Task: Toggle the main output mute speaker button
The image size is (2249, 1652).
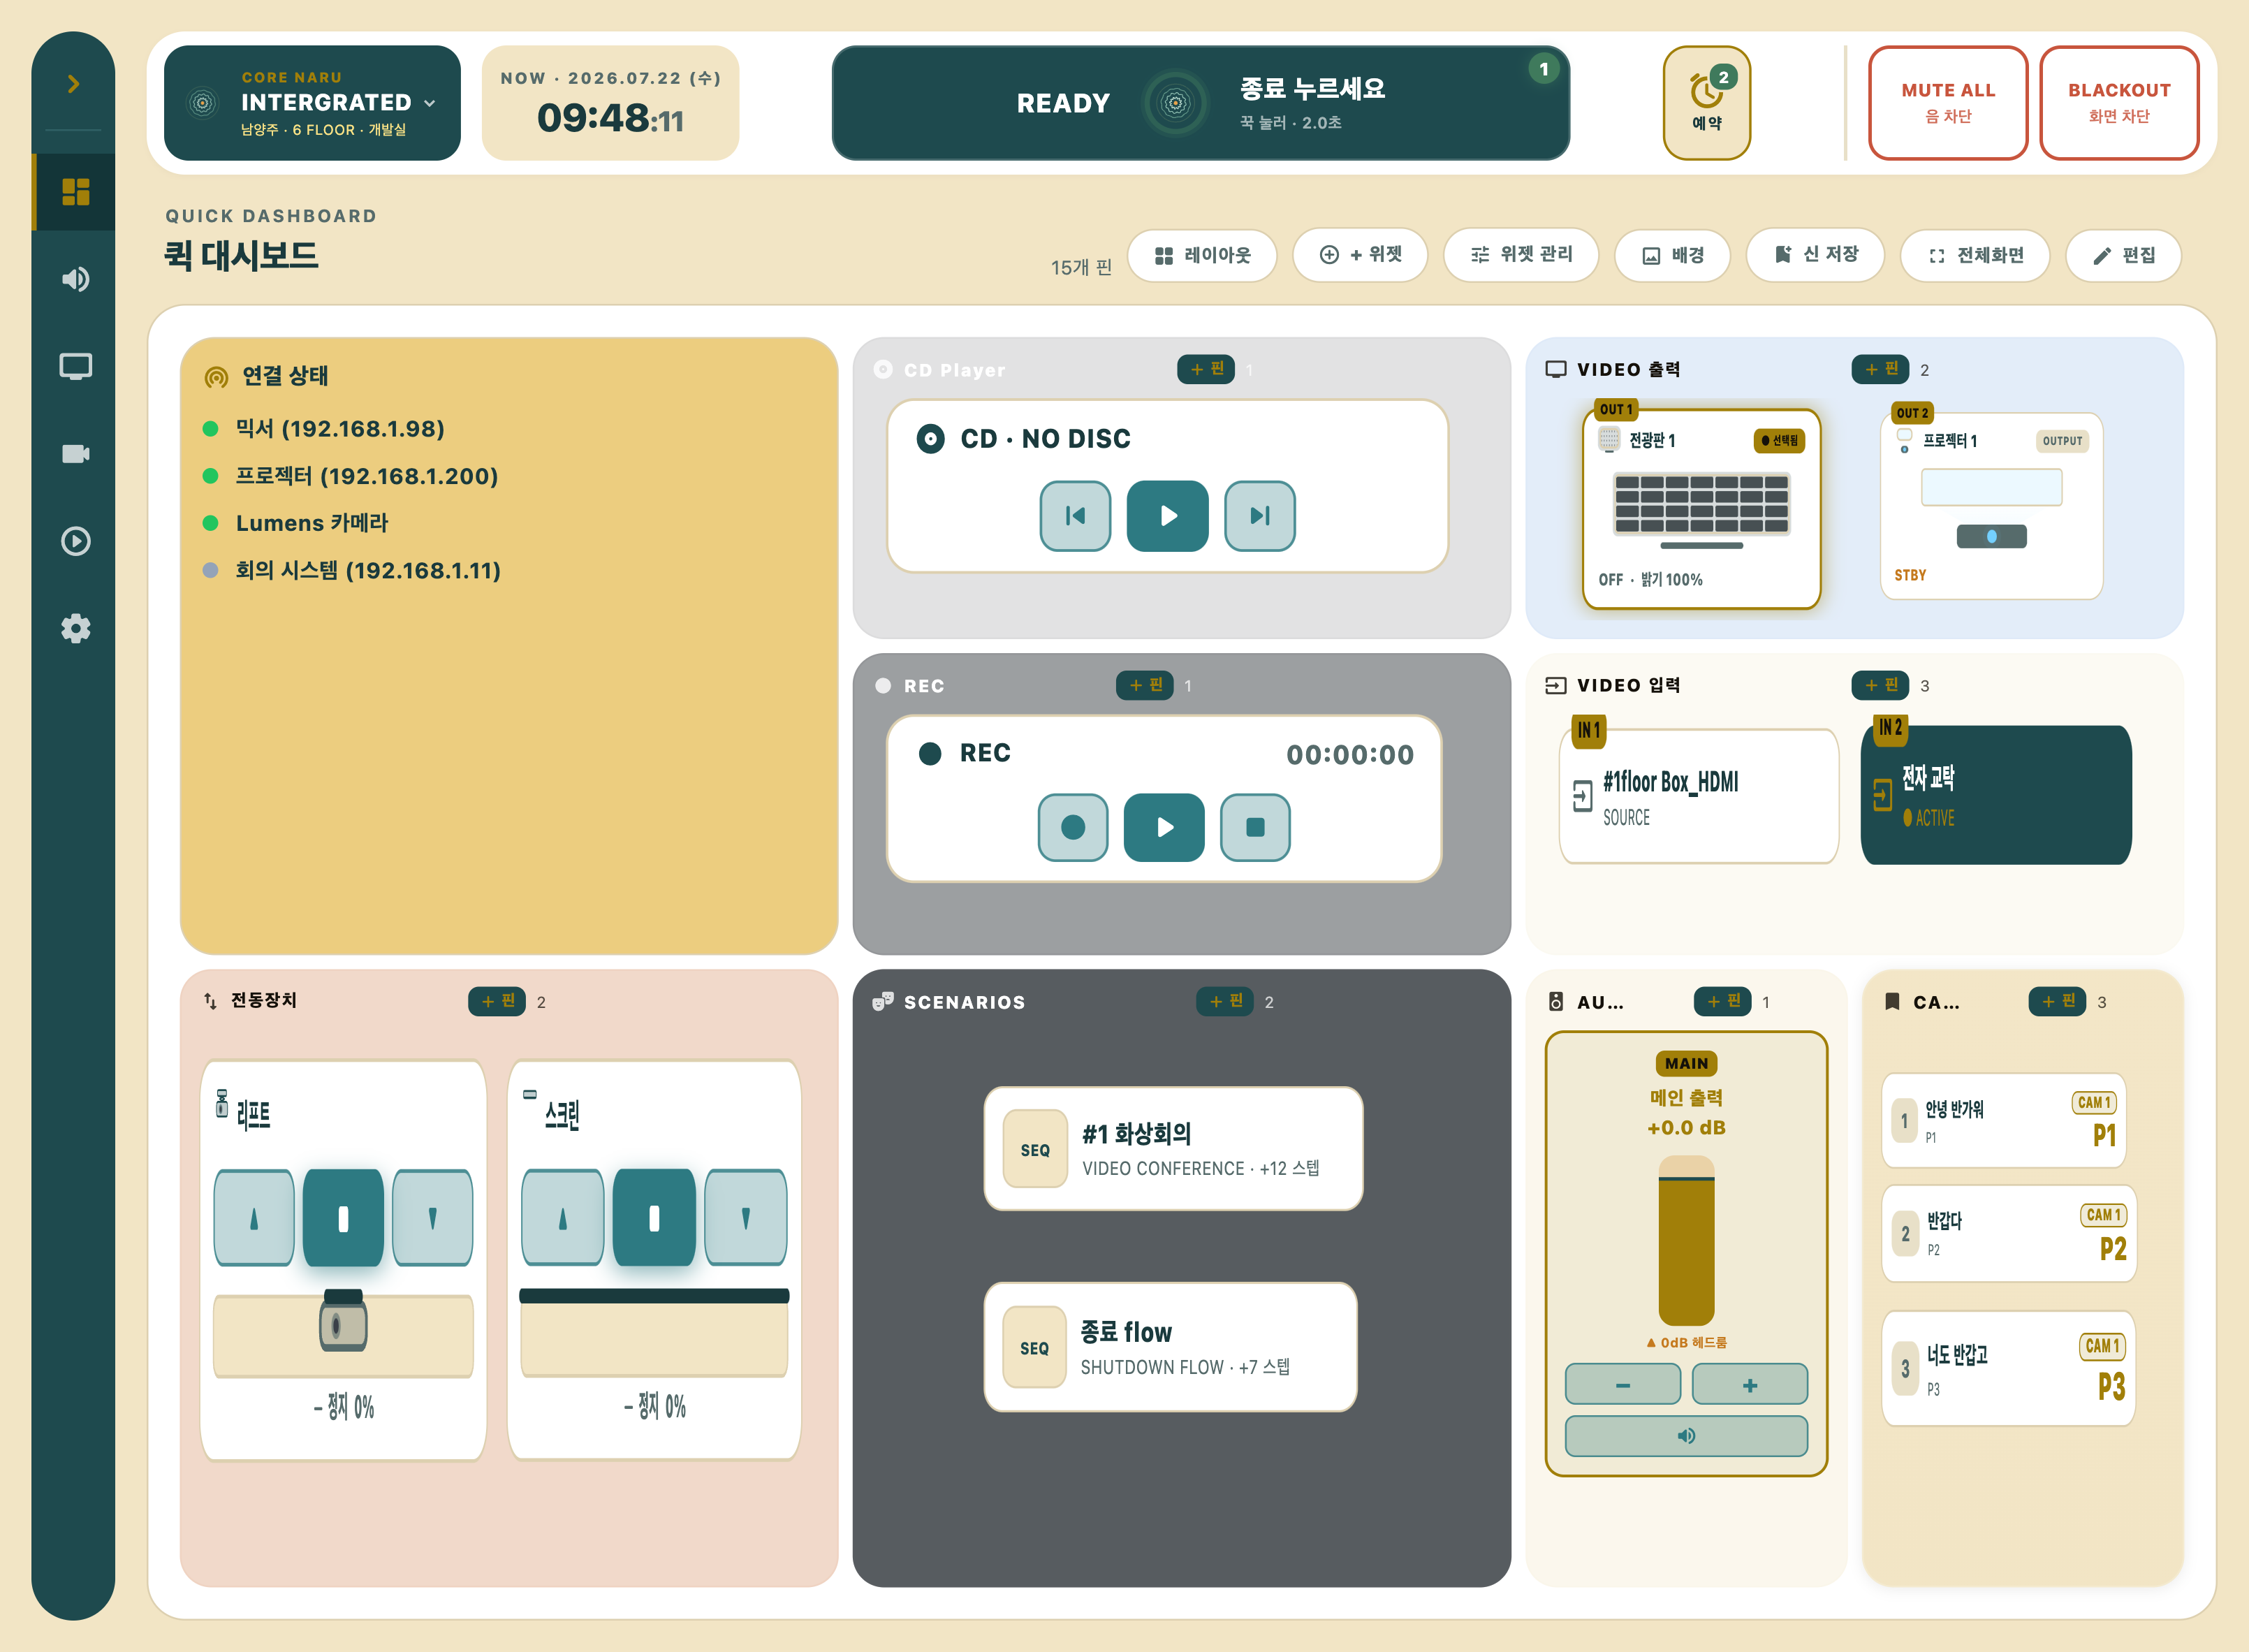Action: click(1686, 1436)
